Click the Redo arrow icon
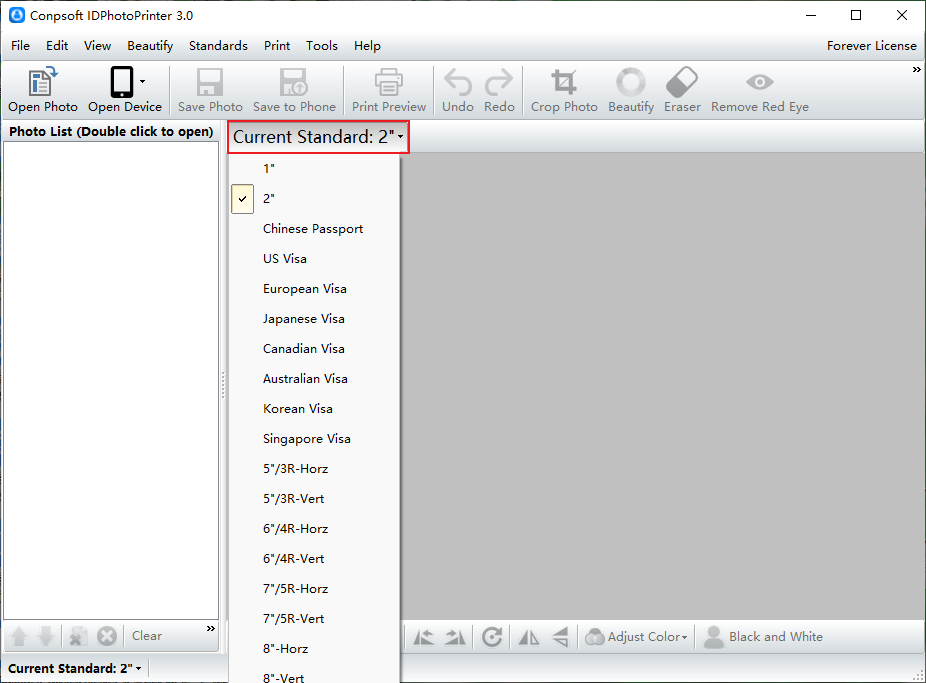 [x=499, y=82]
